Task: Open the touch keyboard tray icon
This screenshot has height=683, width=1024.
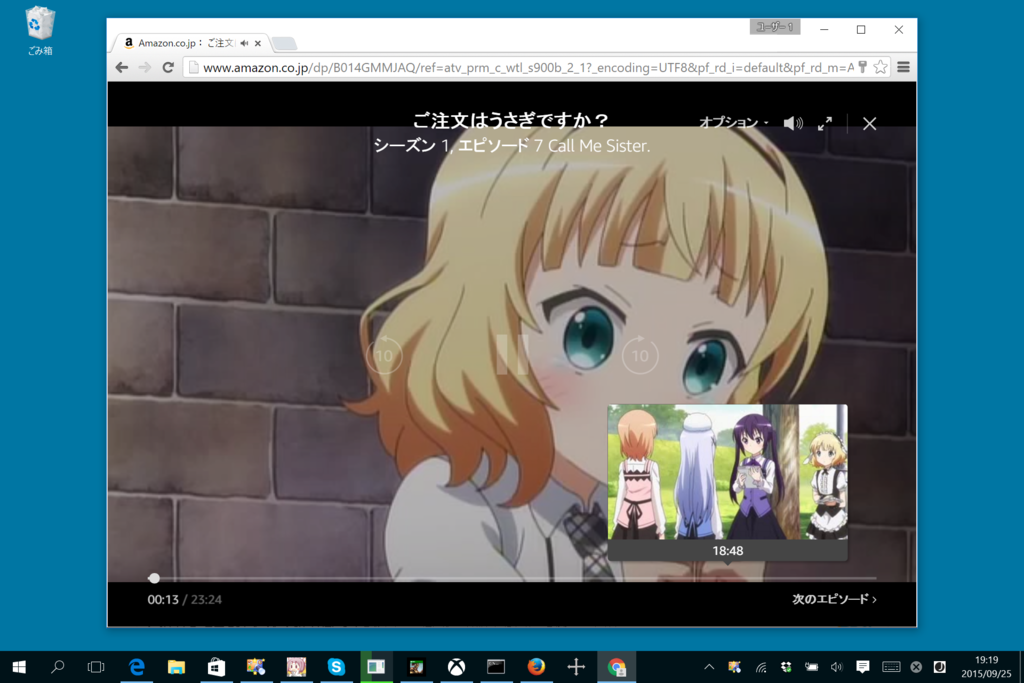Action: click(x=891, y=667)
